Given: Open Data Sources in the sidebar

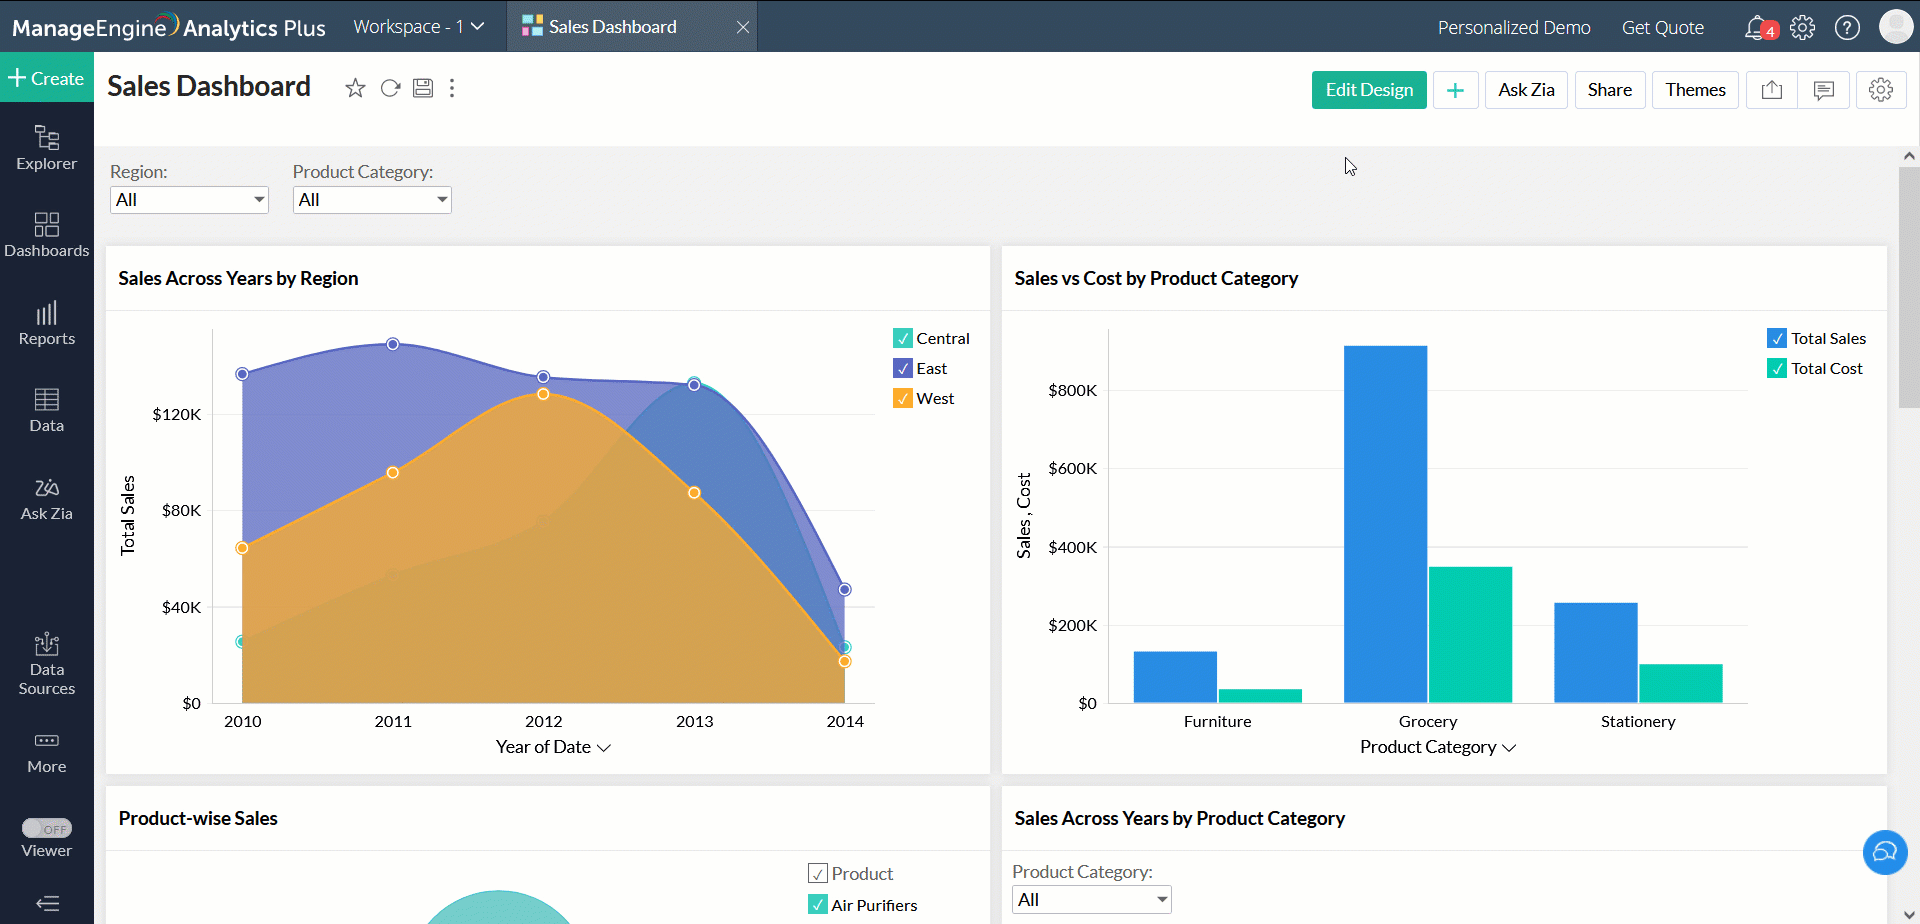Looking at the screenshot, I should [47, 664].
